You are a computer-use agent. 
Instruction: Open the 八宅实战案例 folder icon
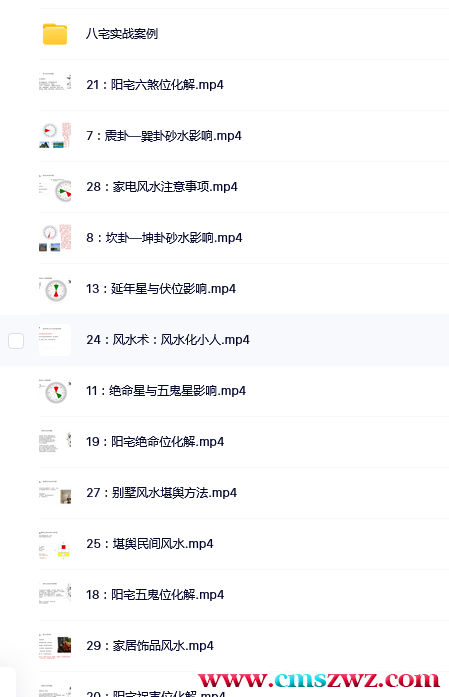tap(55, 34)
